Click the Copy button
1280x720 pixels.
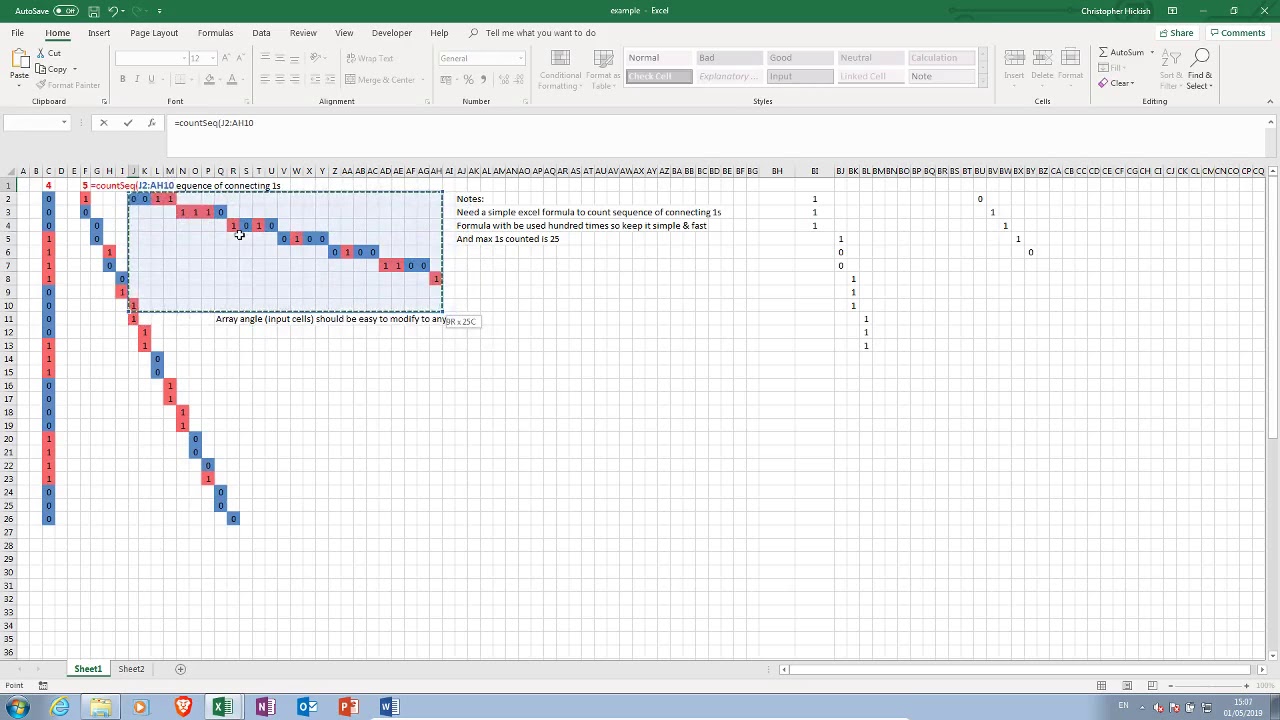(52, 69)
